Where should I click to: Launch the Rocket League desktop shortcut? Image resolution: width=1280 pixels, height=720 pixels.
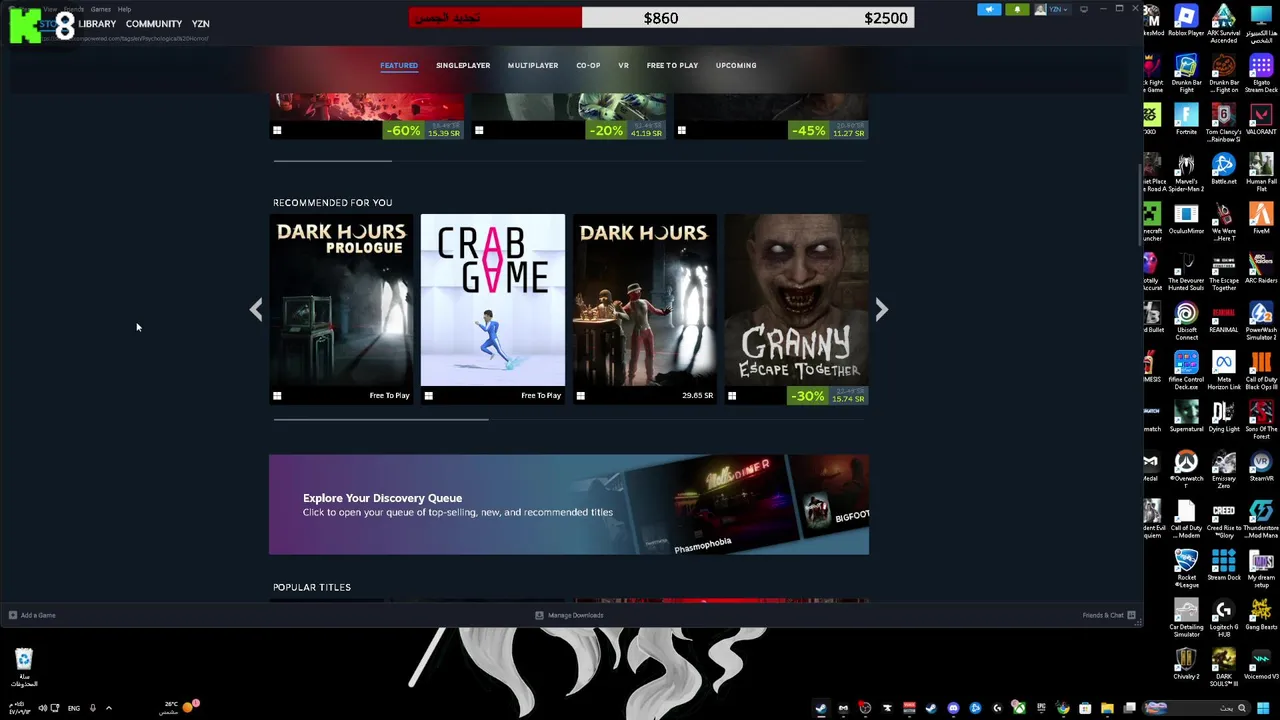coord(1186,569)
